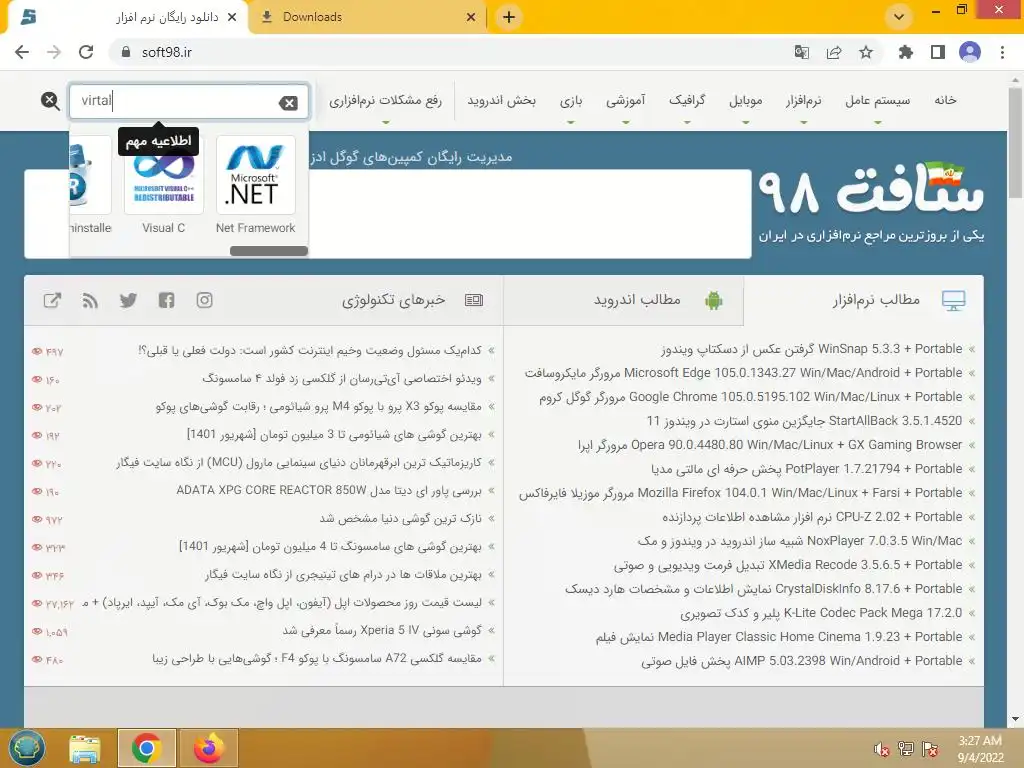The width and height of the screenshot is (1024, 768).
Task: Open the RSS feed icon
Action: tap(90, 300)
